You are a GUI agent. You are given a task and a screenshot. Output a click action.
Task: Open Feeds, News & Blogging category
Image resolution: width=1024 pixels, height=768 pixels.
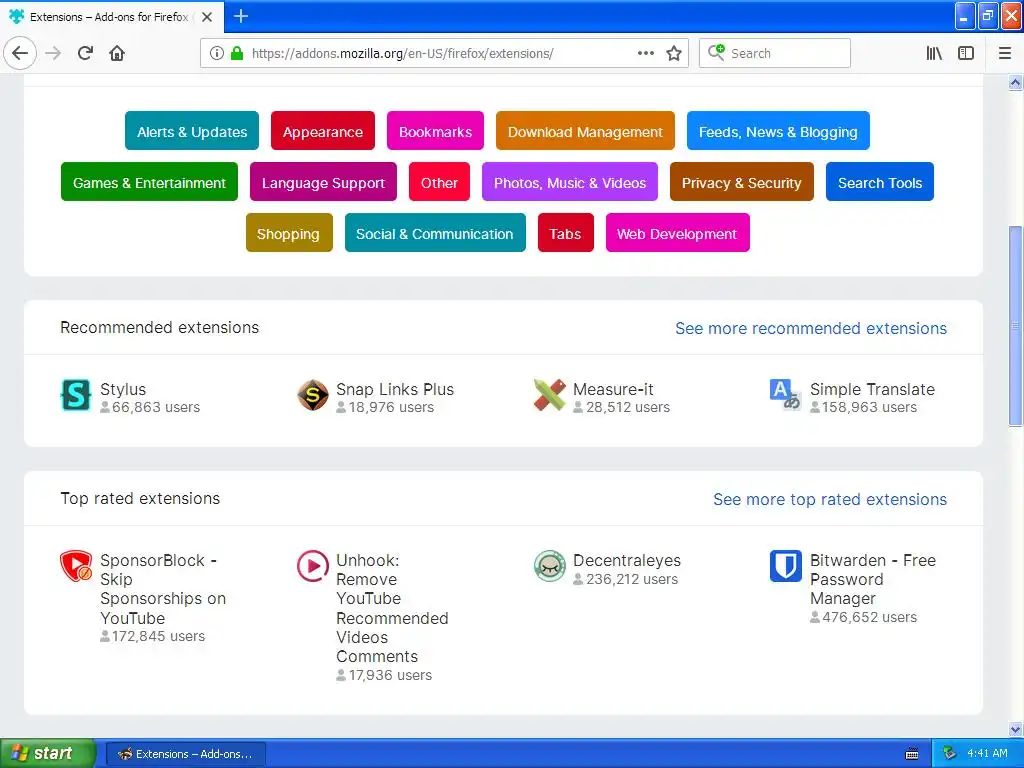click(778, 131)
